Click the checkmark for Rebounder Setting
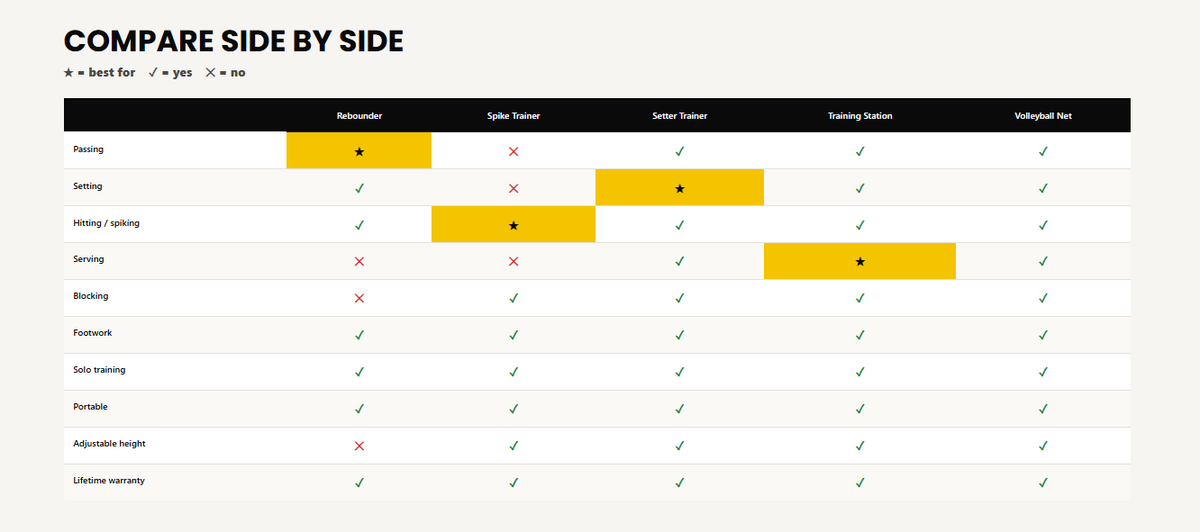This screenshot has width=1200, height=532. (x=359, y=188)
